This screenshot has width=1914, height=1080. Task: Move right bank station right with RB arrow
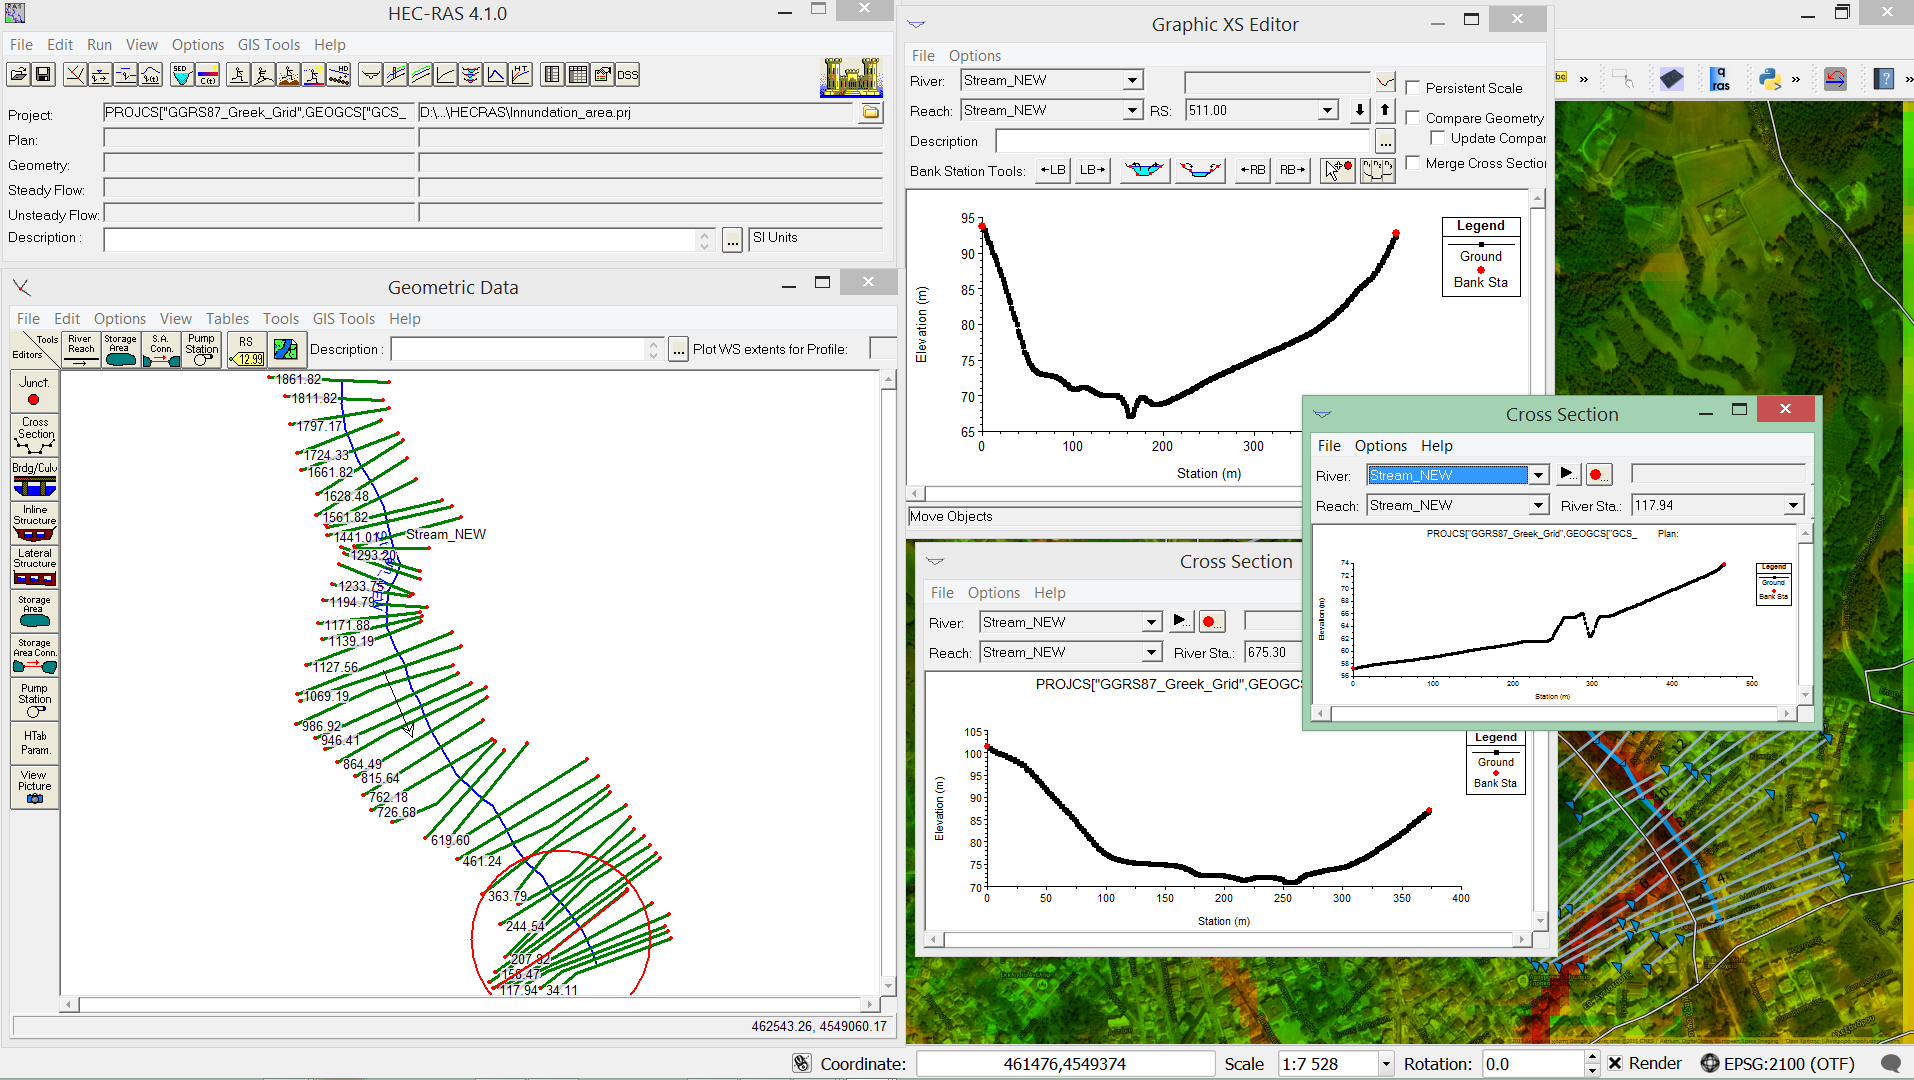(x=1292, y=170)
